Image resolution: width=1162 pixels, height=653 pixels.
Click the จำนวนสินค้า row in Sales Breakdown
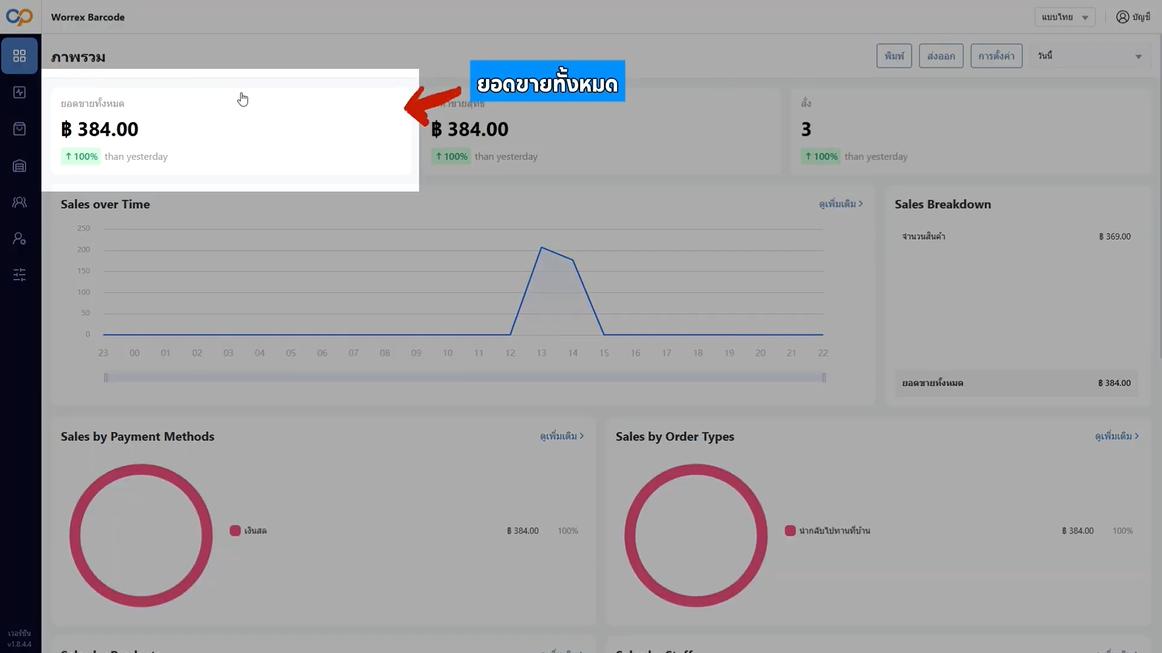[x=1016, y=236]
